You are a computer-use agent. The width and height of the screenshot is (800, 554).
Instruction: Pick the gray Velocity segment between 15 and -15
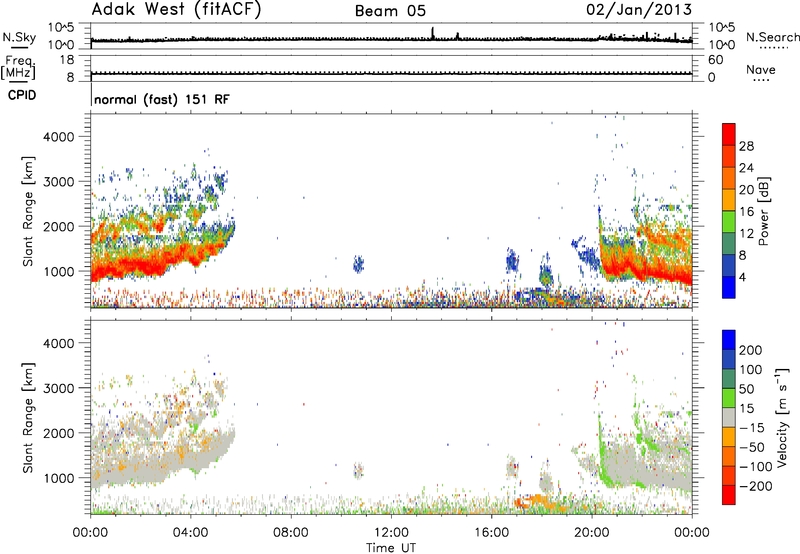pos(729,417)
